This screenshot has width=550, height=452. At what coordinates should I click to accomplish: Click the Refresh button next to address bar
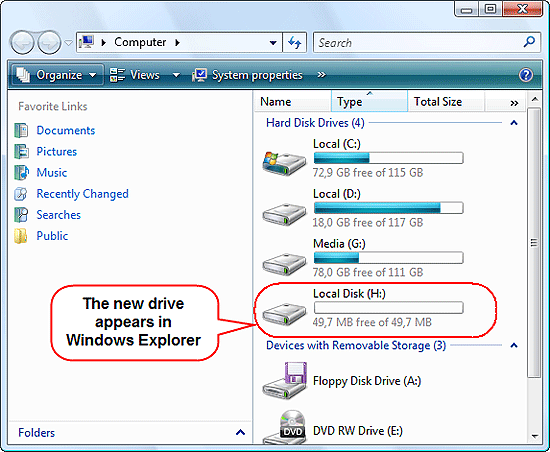click(x=295, y=43)
